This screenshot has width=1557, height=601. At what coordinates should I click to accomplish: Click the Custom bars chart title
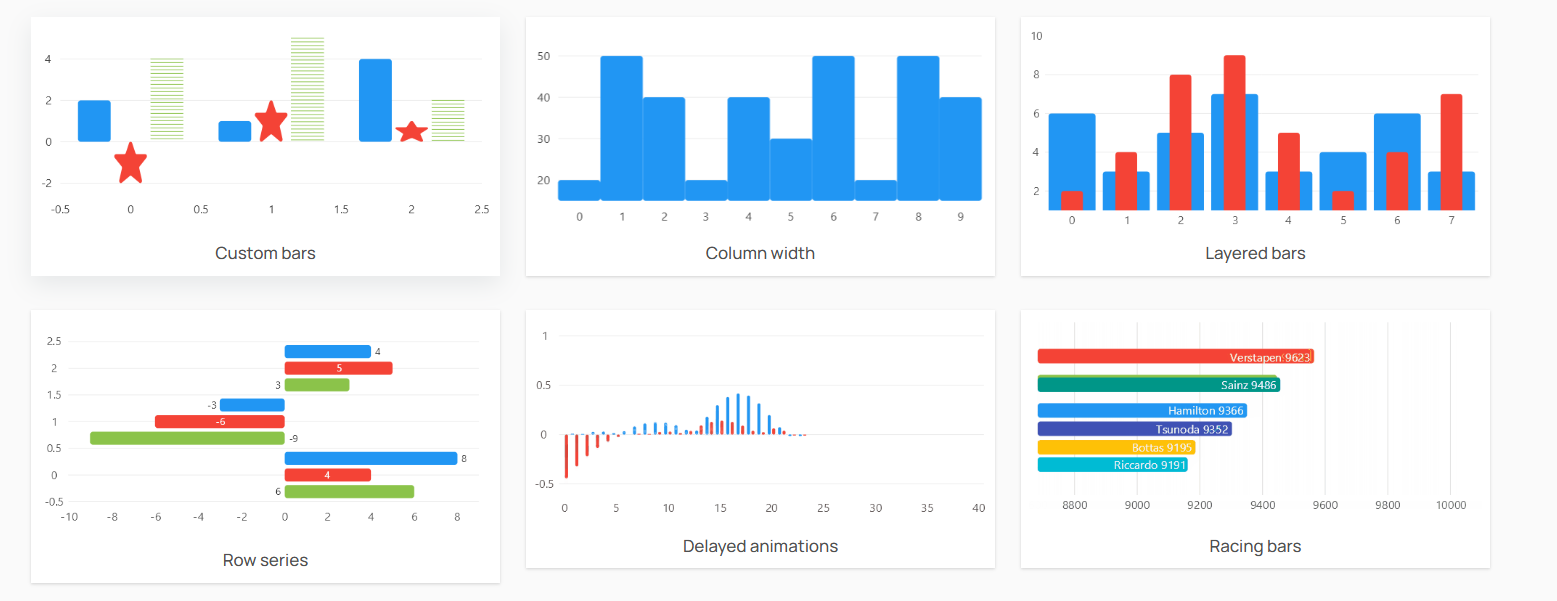coord(264,253)
